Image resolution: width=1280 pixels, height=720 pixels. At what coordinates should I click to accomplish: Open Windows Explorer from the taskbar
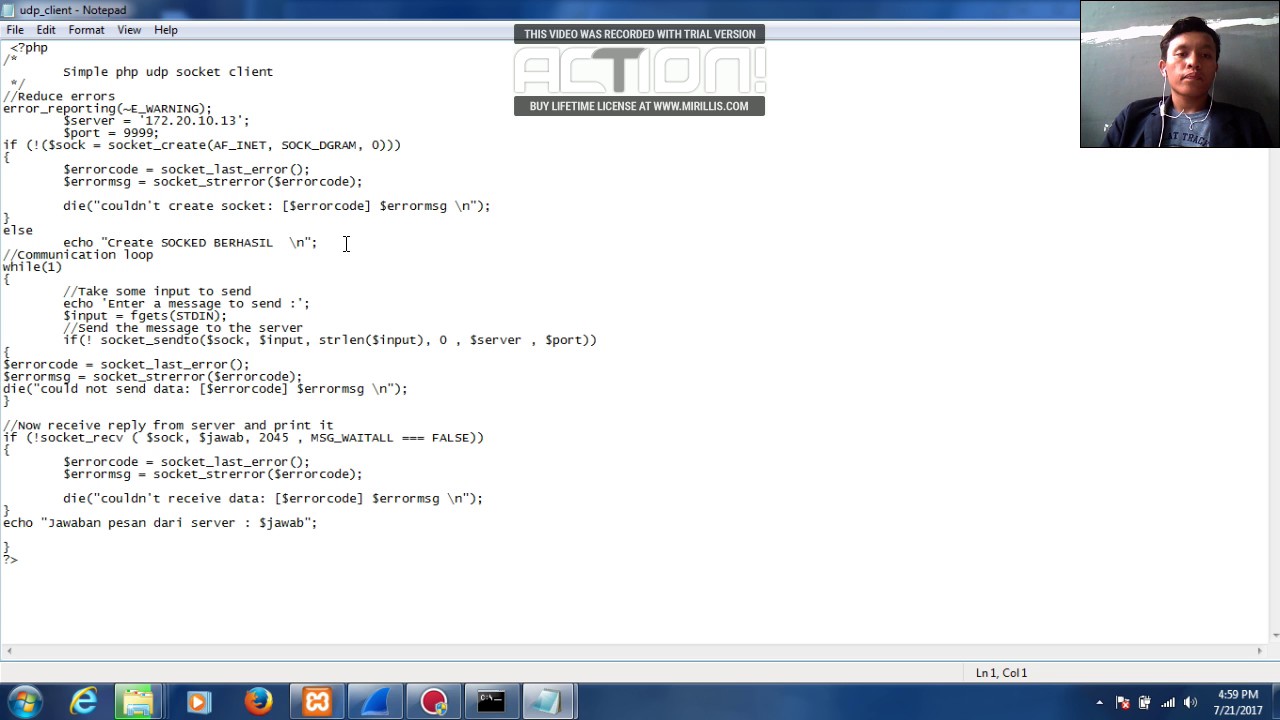click(x=138, y=702)
